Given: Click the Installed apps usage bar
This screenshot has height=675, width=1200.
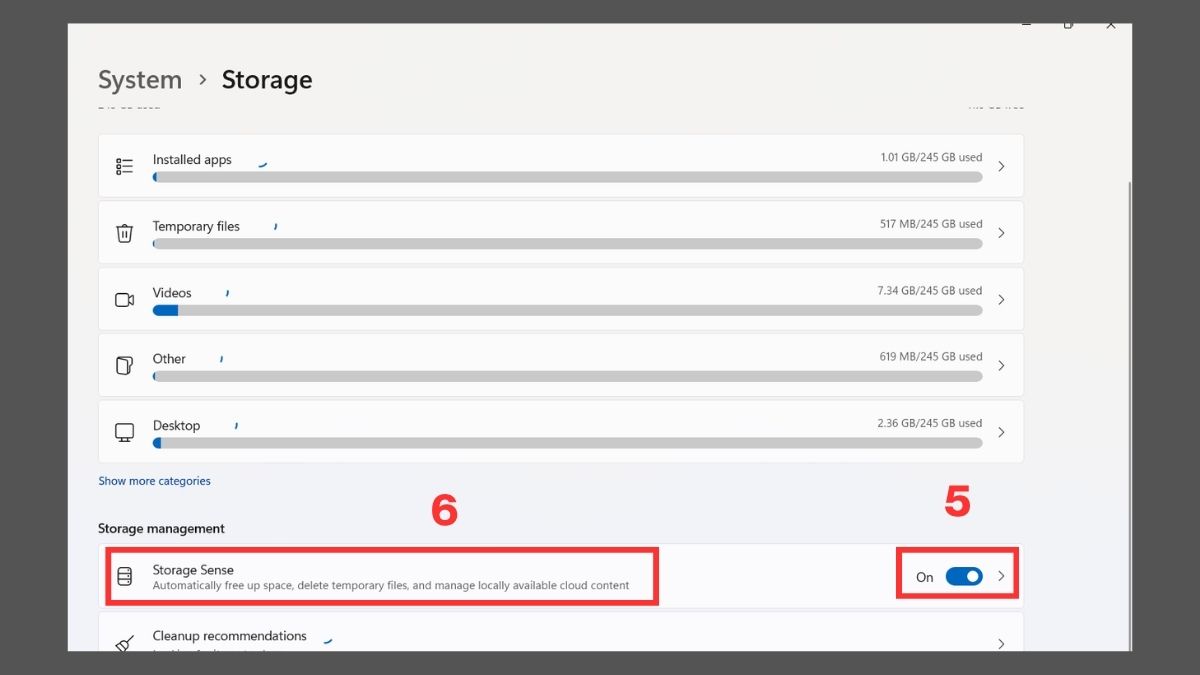Looking at the screenshot, I should [x=567, y=177].
